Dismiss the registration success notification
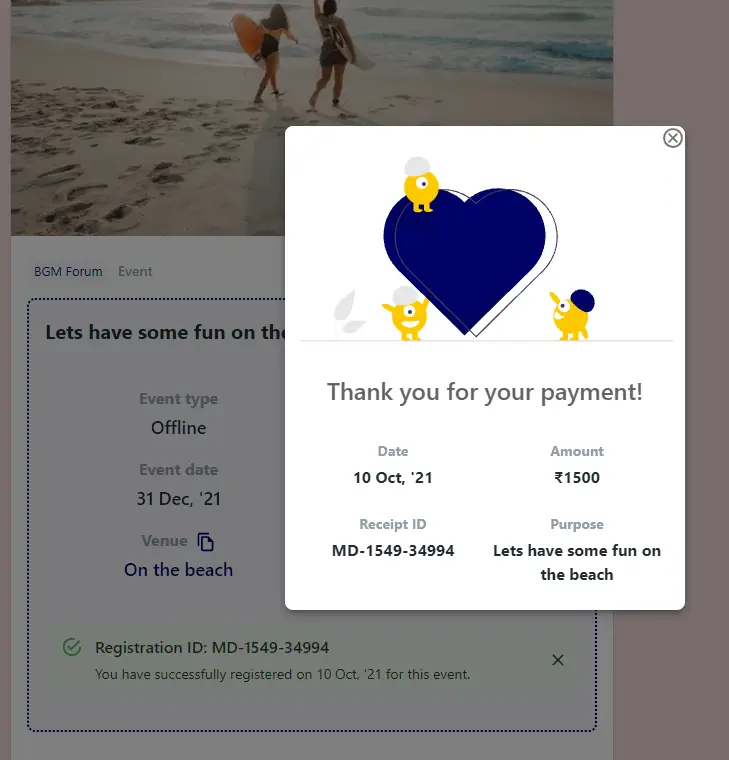This screenshot has height=760, width=729. click(x=558, y=660)
